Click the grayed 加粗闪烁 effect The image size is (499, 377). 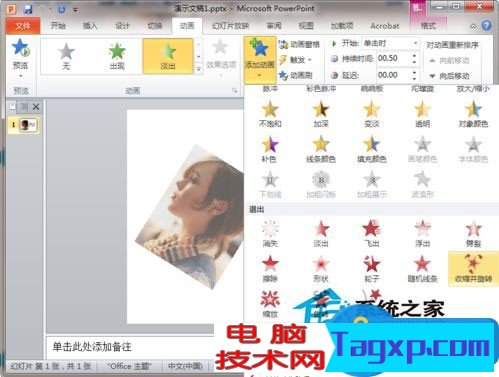click(x=321, y=184)
